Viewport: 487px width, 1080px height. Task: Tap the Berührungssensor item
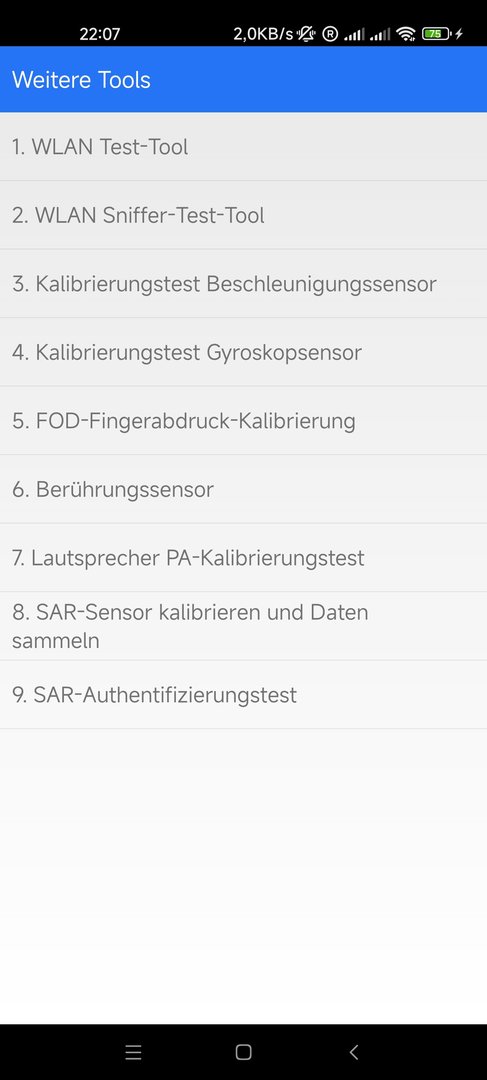point(243,489)
